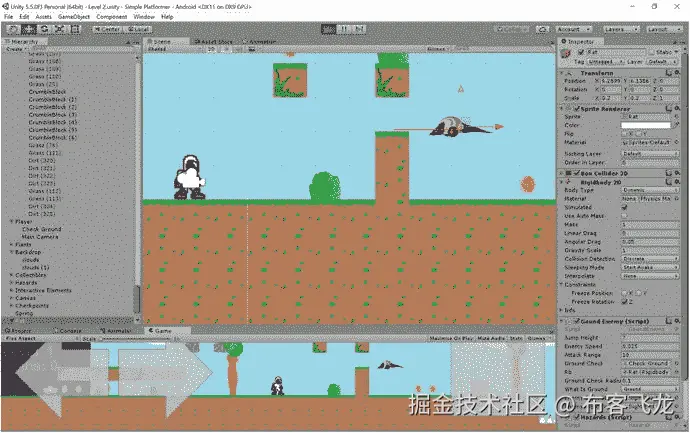The image size is (690, 433).
Task: Select the Rect transform tool
Action: coord(75,29)
